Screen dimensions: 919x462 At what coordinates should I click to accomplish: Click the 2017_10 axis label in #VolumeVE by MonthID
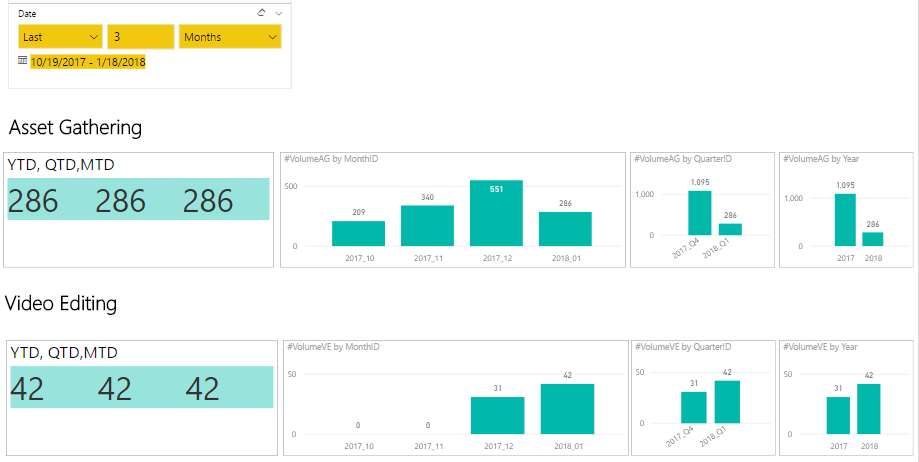click(x=359, y=446)
